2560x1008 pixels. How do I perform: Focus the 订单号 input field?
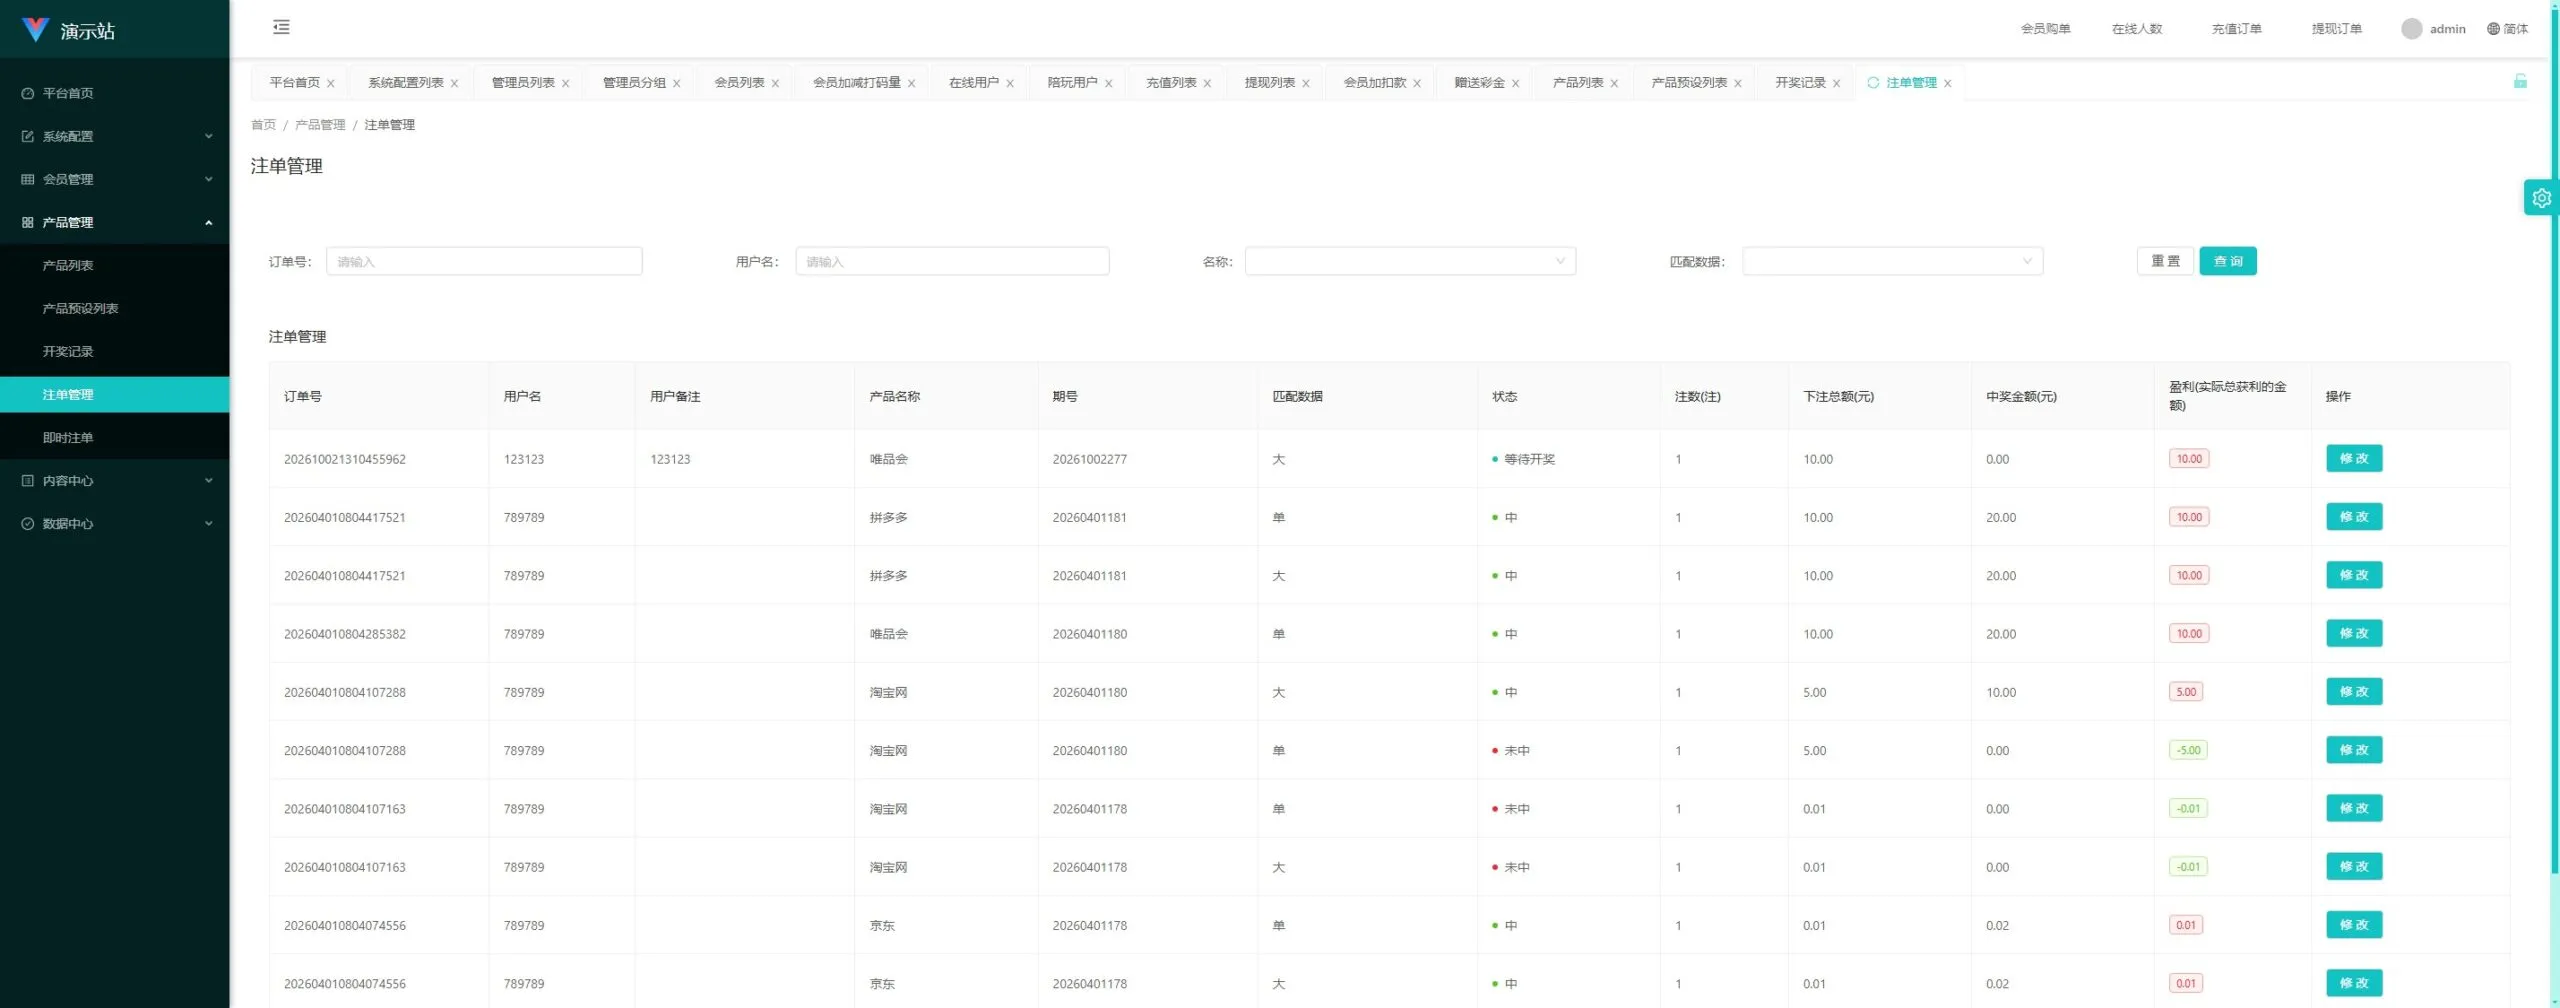point(484,261)
